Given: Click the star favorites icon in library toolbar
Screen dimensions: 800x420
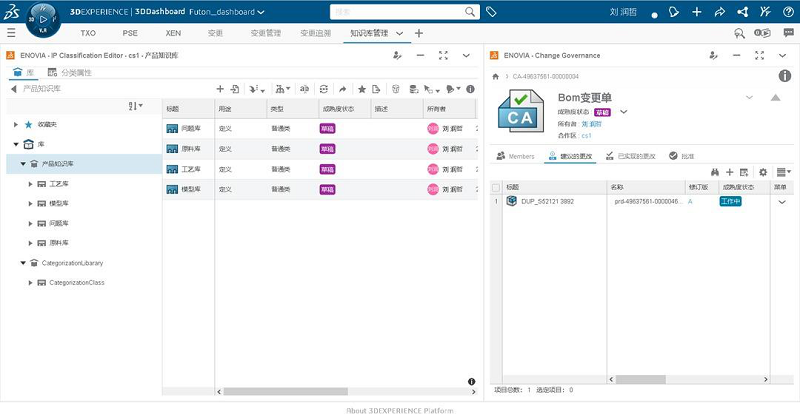Looking at the screenshot, I should point(361,89).
